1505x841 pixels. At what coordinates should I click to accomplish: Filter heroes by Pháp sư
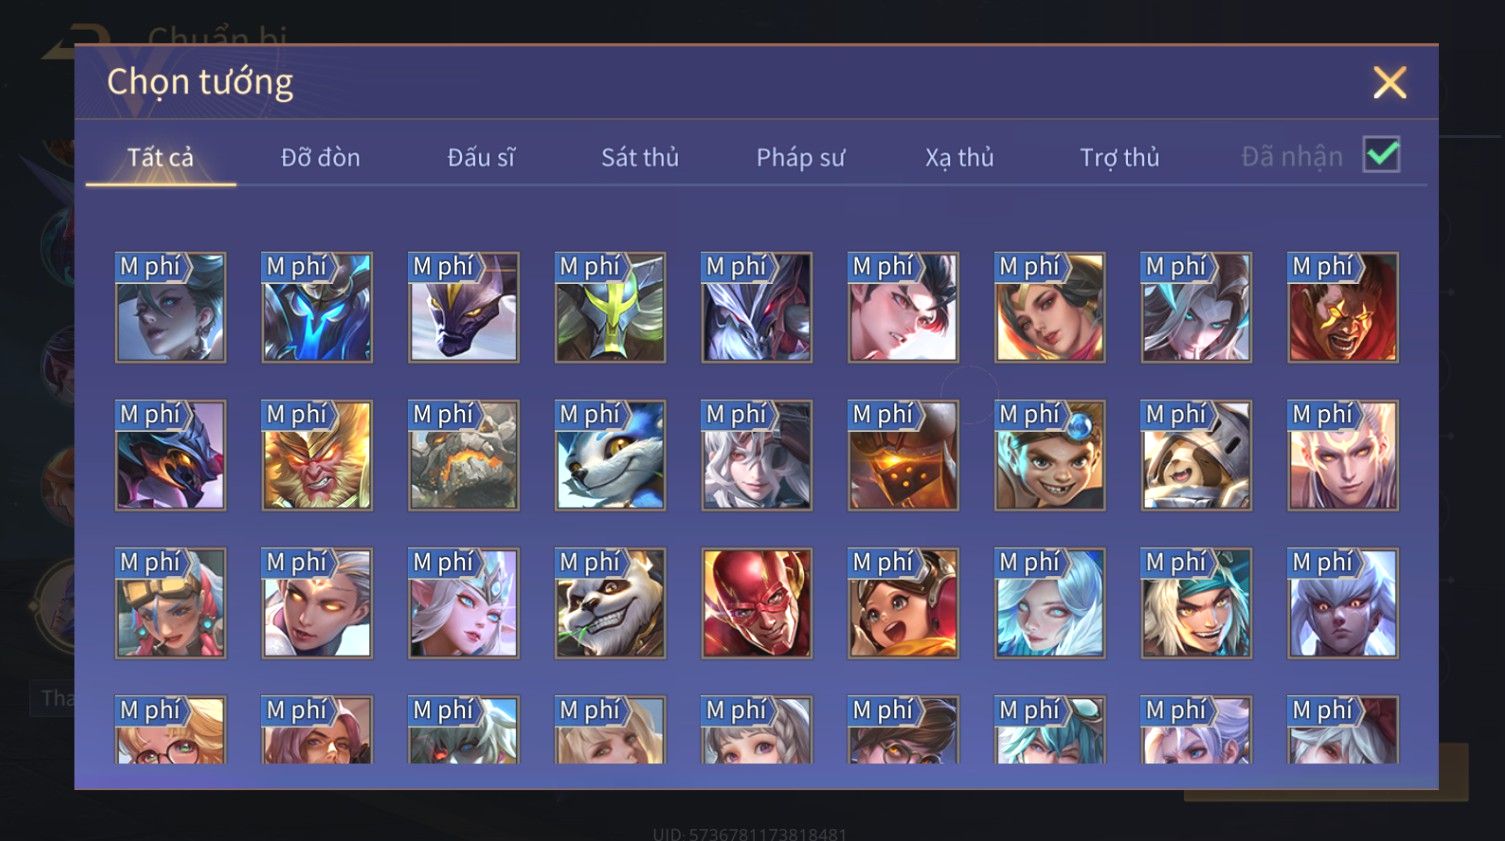[x=800, y=157]
